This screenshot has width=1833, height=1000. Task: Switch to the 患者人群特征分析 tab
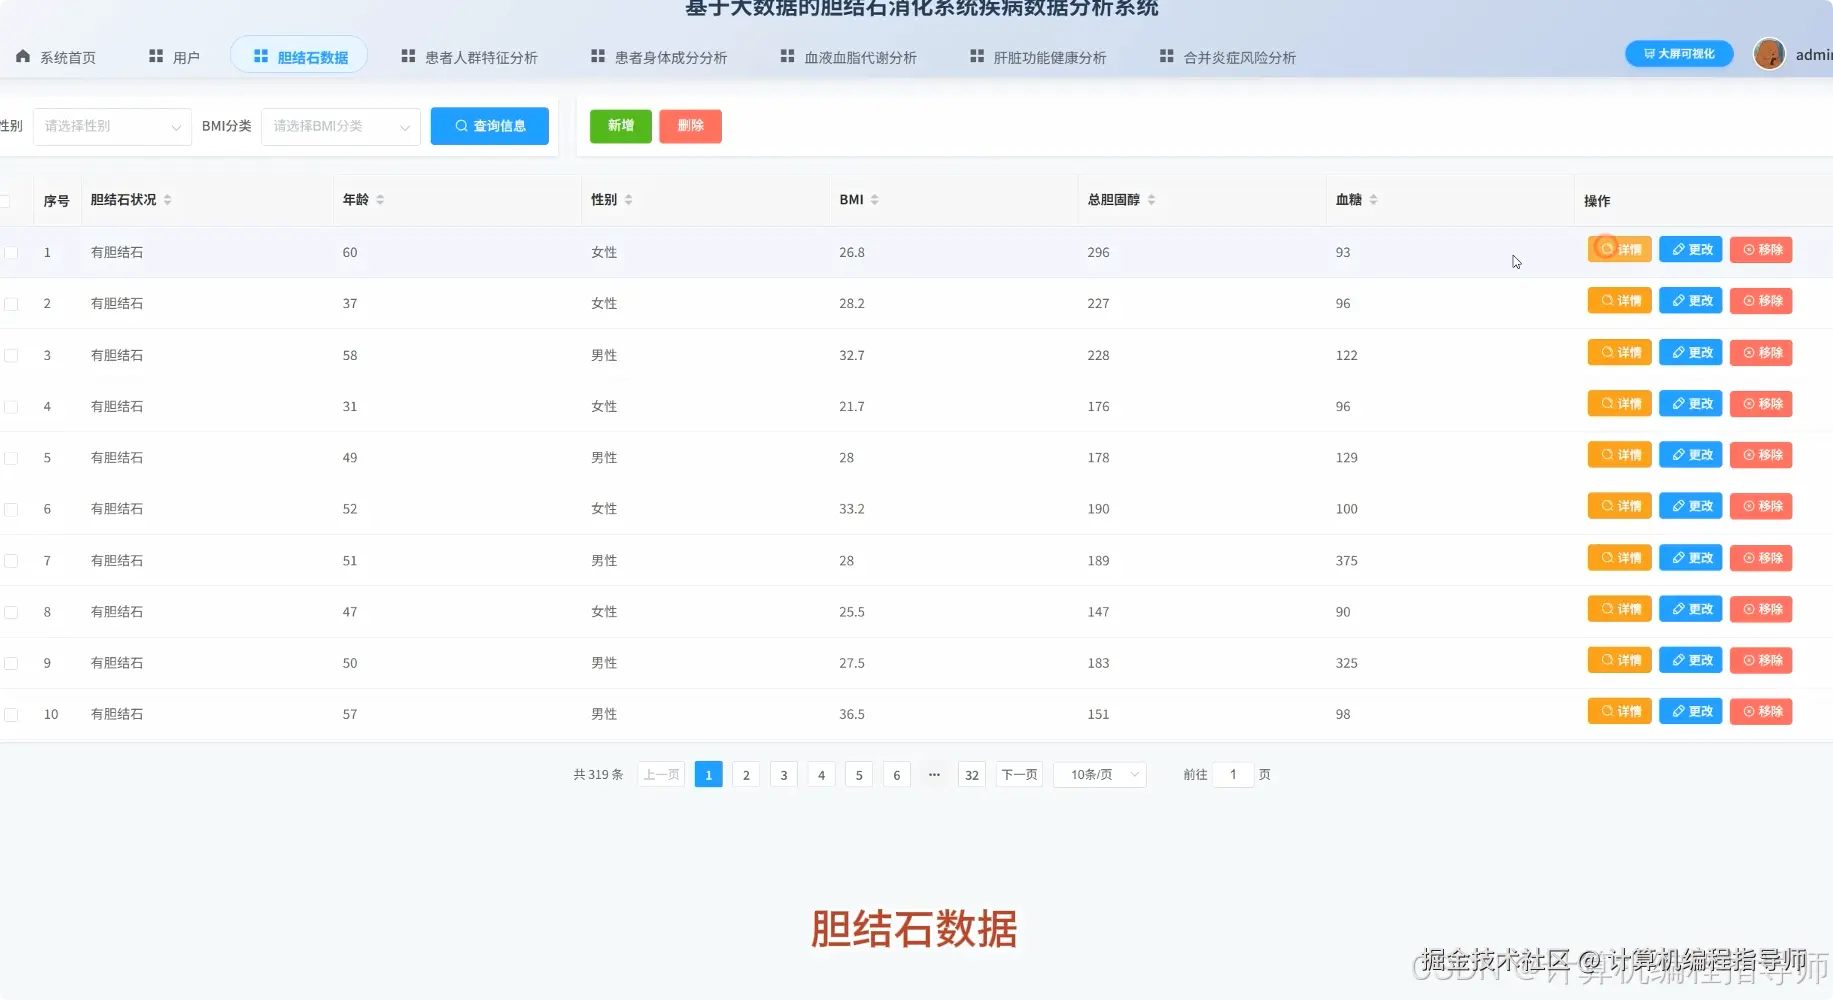click(471, 56)
